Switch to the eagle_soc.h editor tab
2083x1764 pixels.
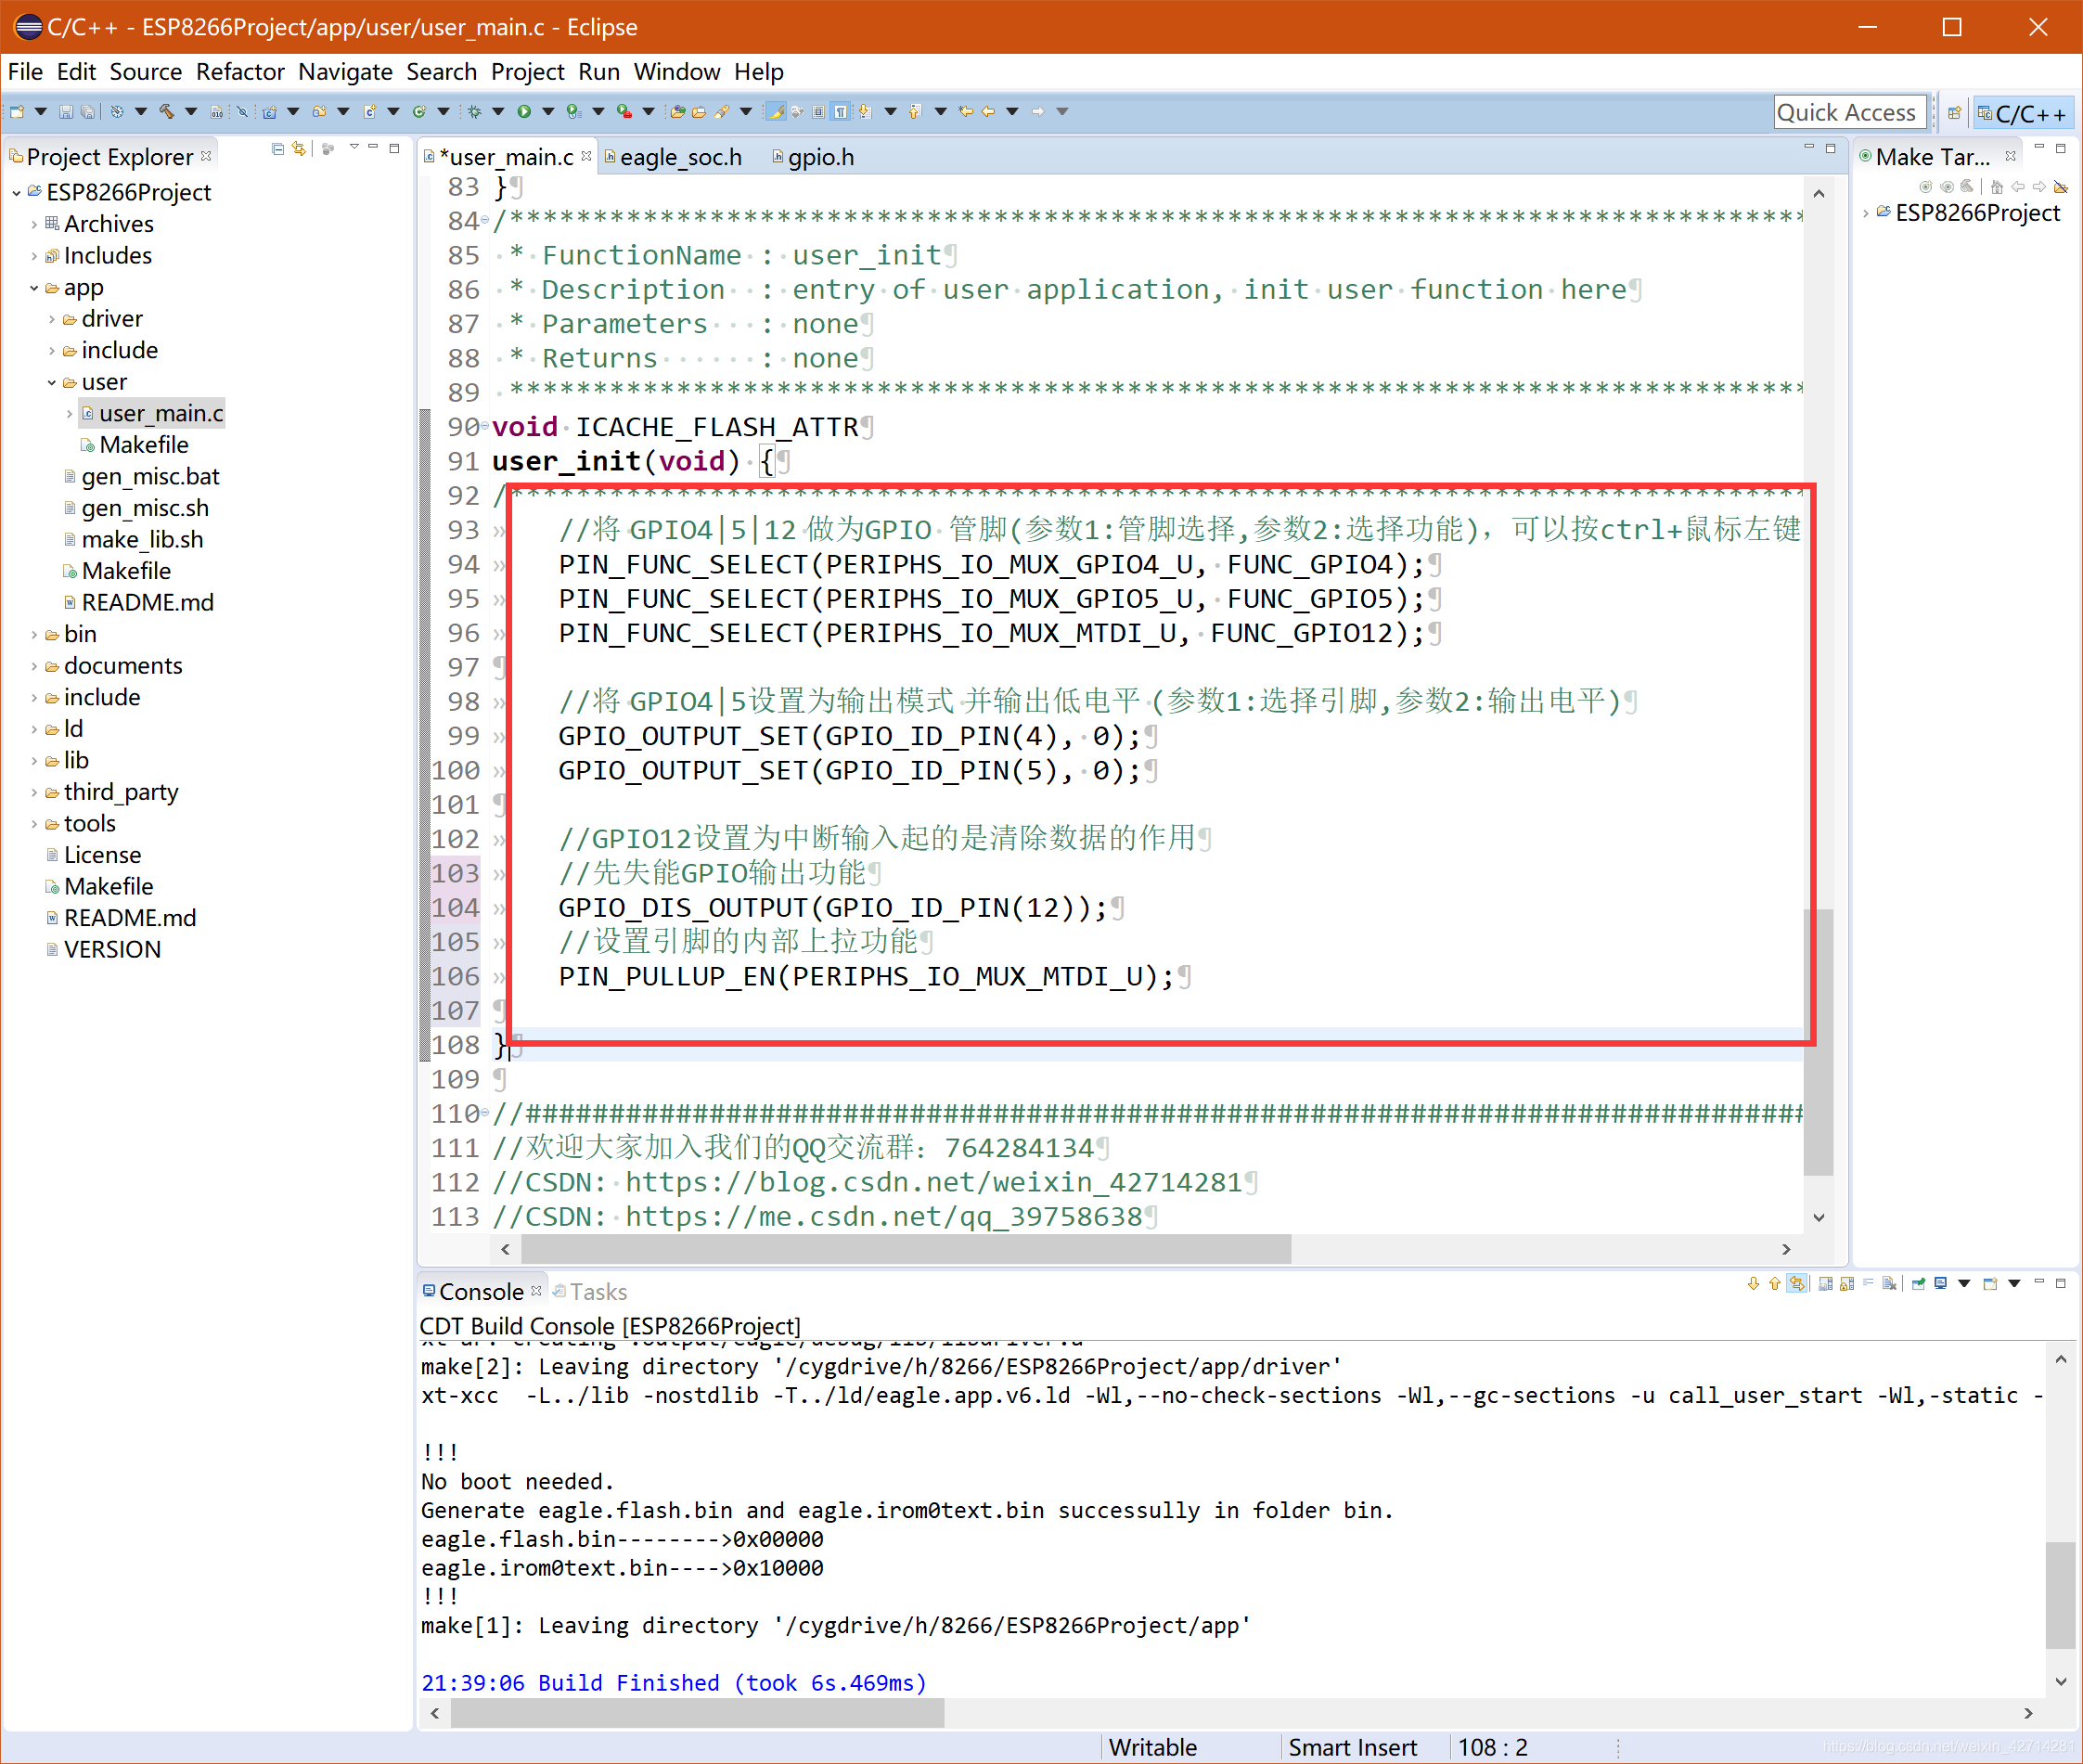pos(680,157)
